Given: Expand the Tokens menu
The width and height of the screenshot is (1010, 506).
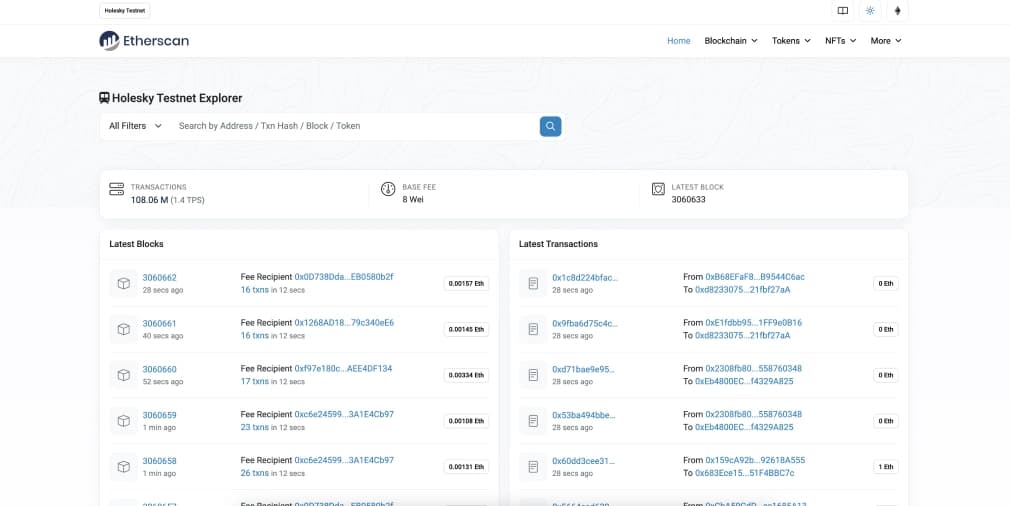Looking at the screenshot, I should point(791,41).
